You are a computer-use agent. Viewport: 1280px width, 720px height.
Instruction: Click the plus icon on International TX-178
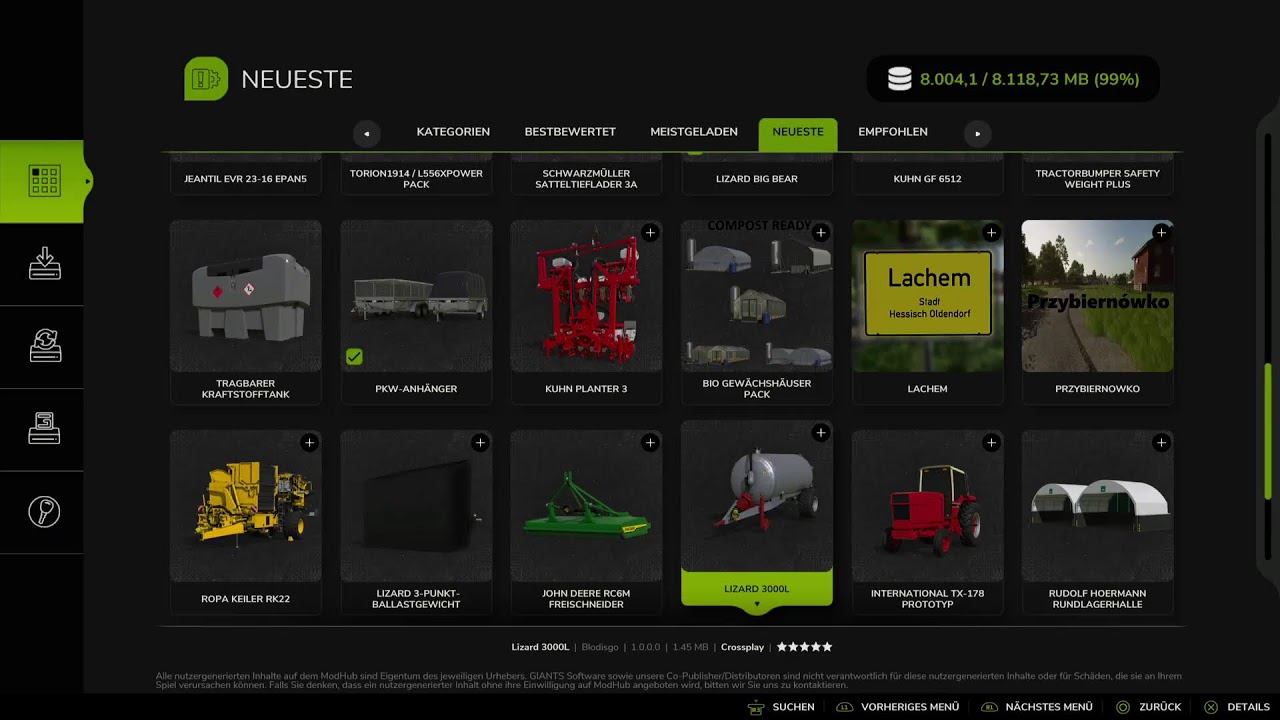[991, 442]
